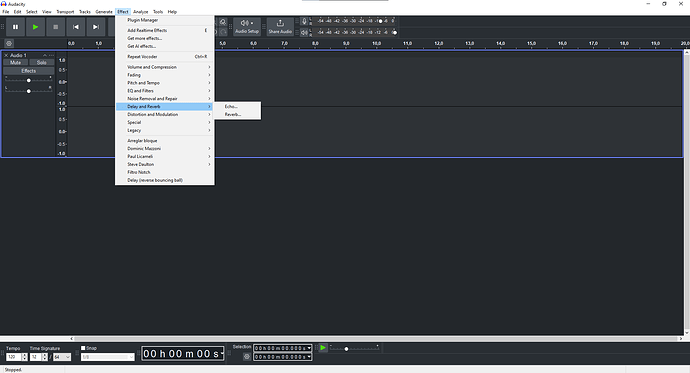Viewport: 690px width, 373px height.
Task: Solo the Audio 1 track
Action: click(41, 62)
